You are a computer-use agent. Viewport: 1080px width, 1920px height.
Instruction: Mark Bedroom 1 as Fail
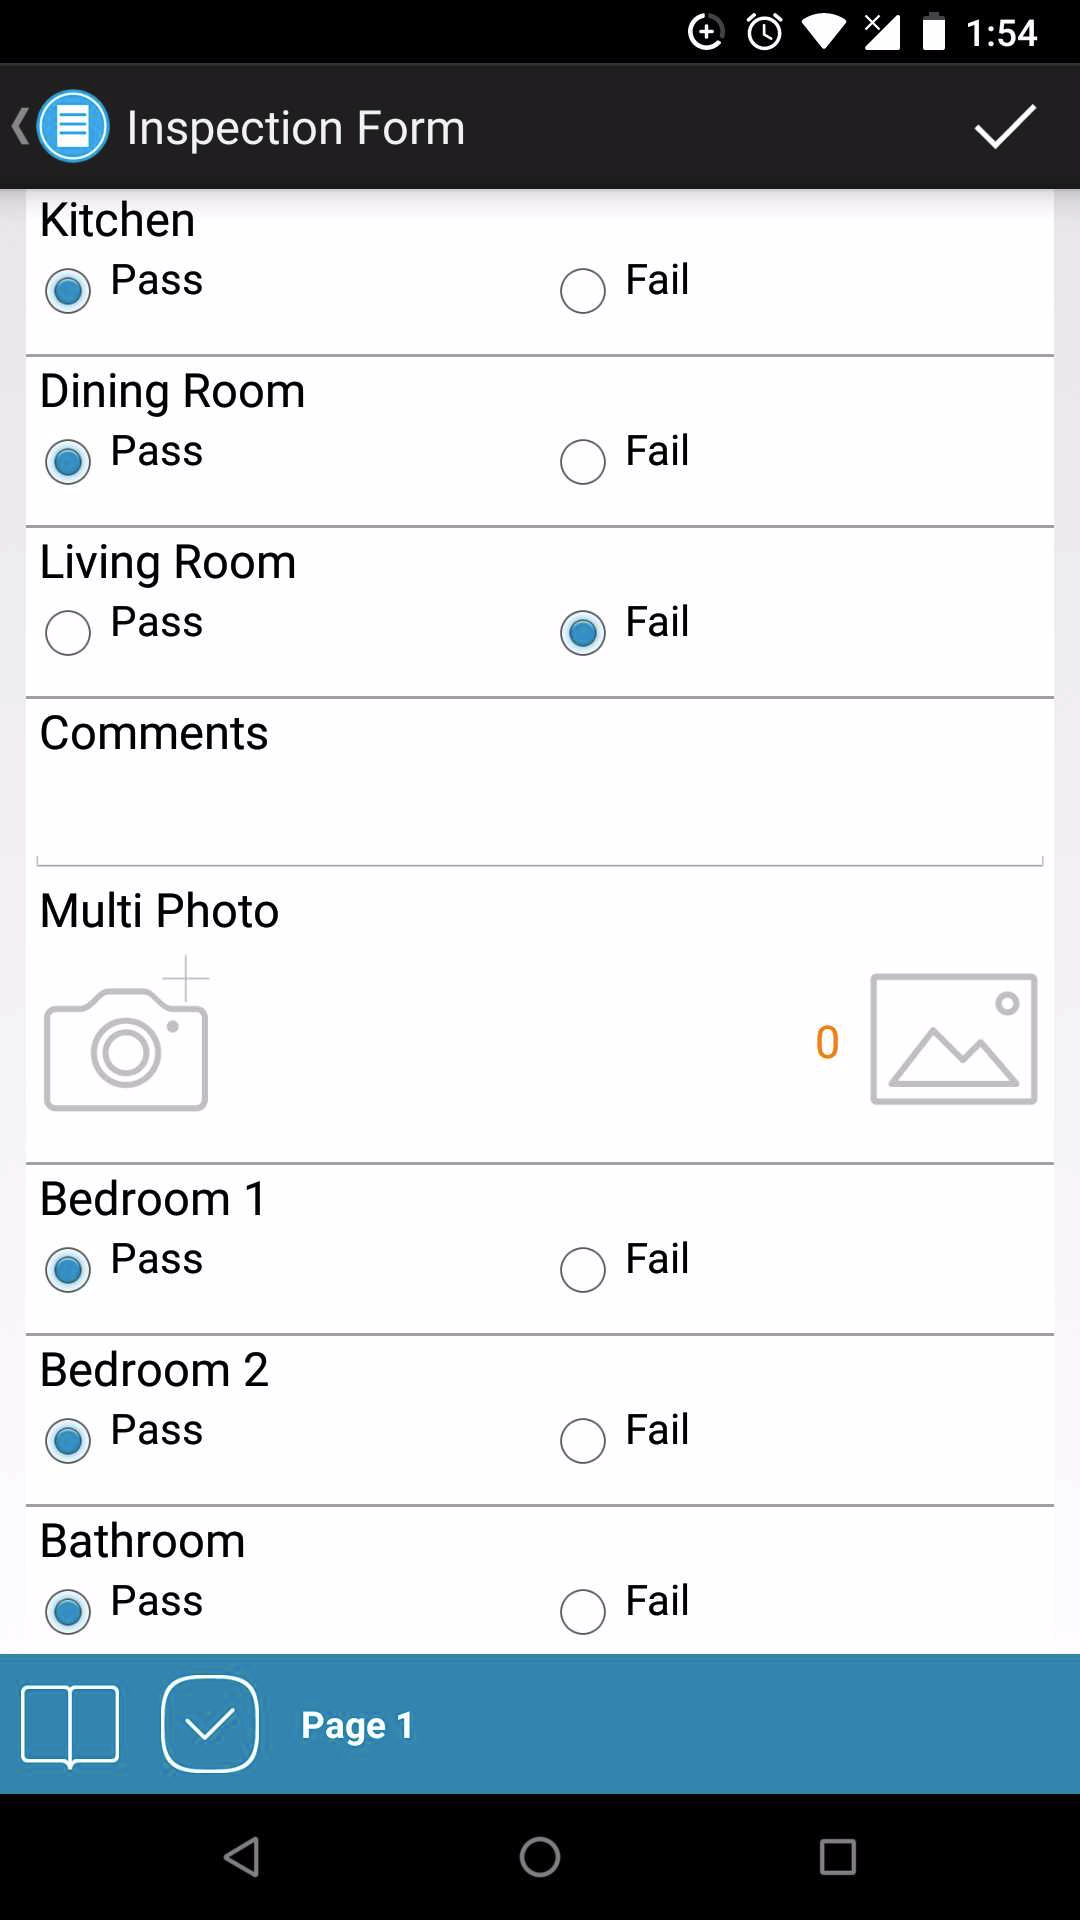click(583, 1270)
